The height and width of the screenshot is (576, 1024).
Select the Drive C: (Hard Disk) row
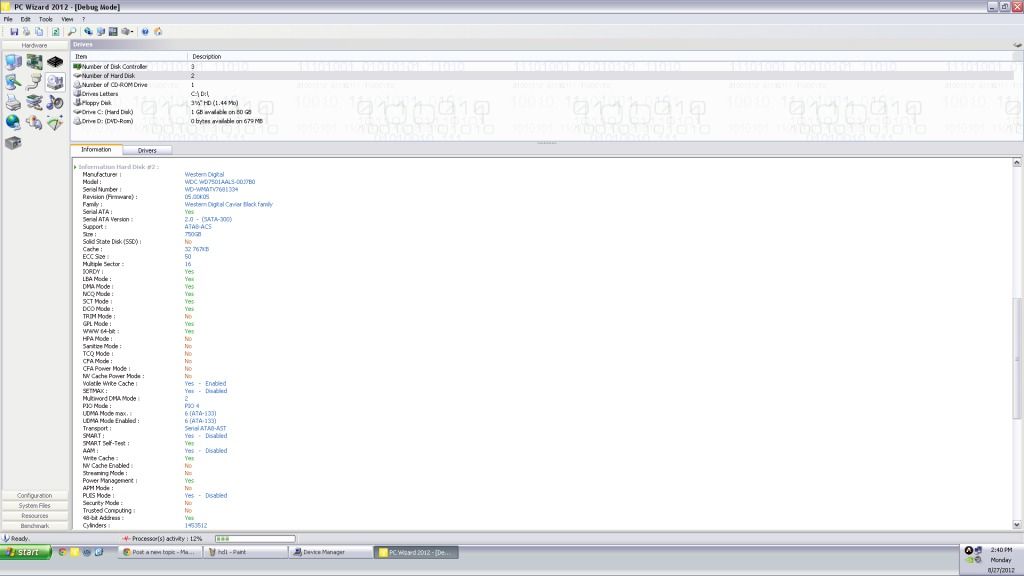click(543, 112)
